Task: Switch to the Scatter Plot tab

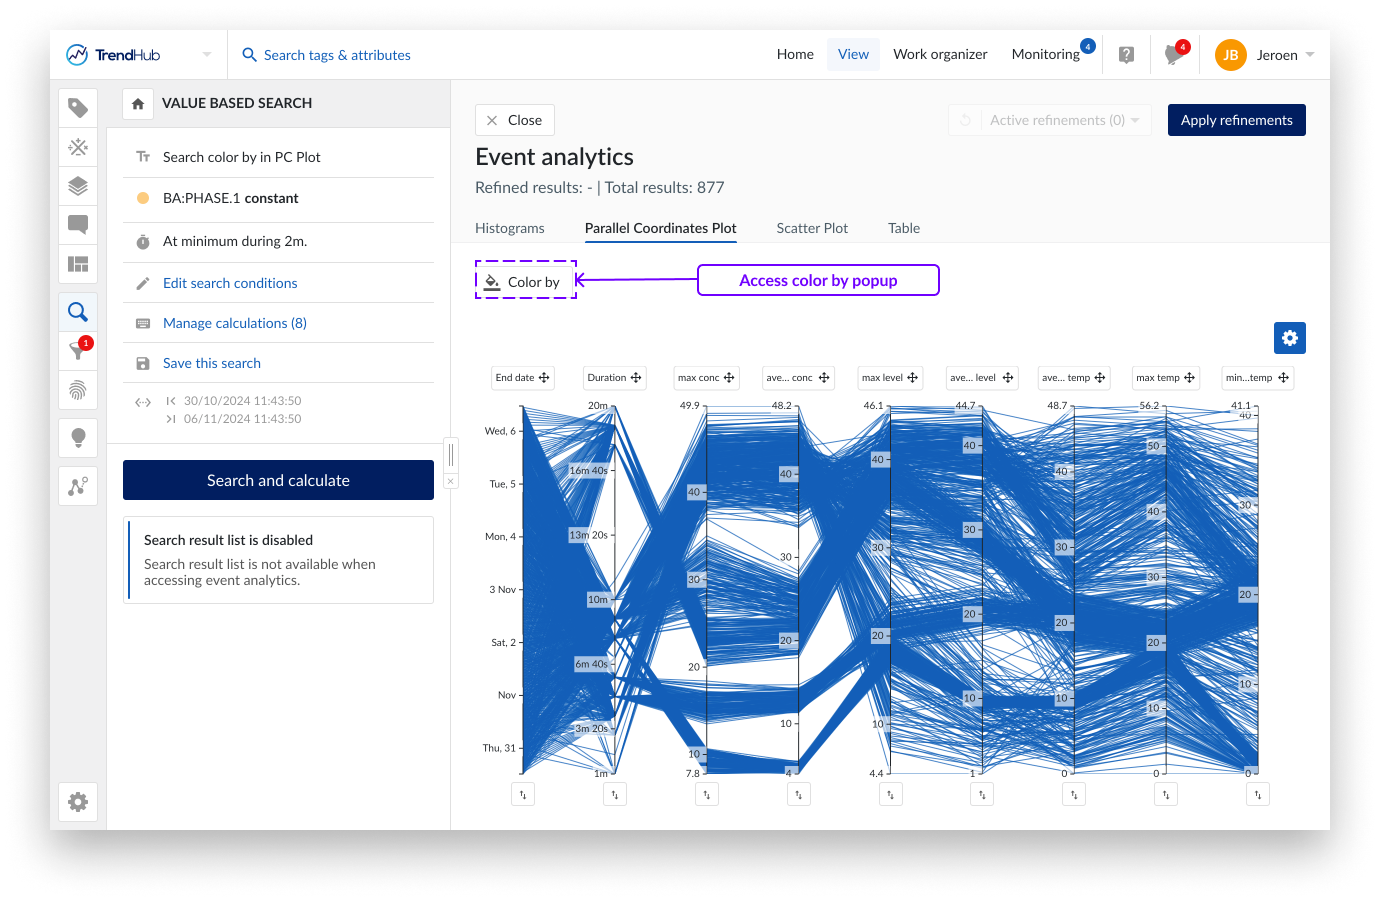Action: (x=811, y=228)
